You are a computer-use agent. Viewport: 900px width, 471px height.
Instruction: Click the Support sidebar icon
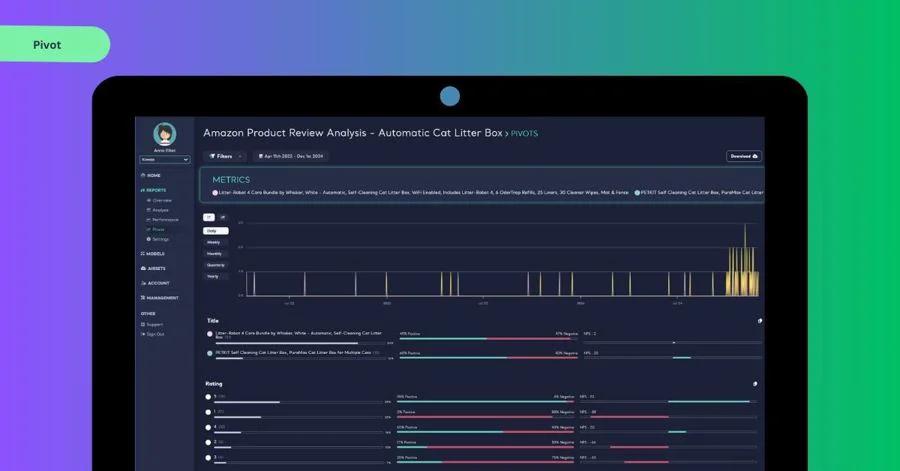tap(143, 325)
